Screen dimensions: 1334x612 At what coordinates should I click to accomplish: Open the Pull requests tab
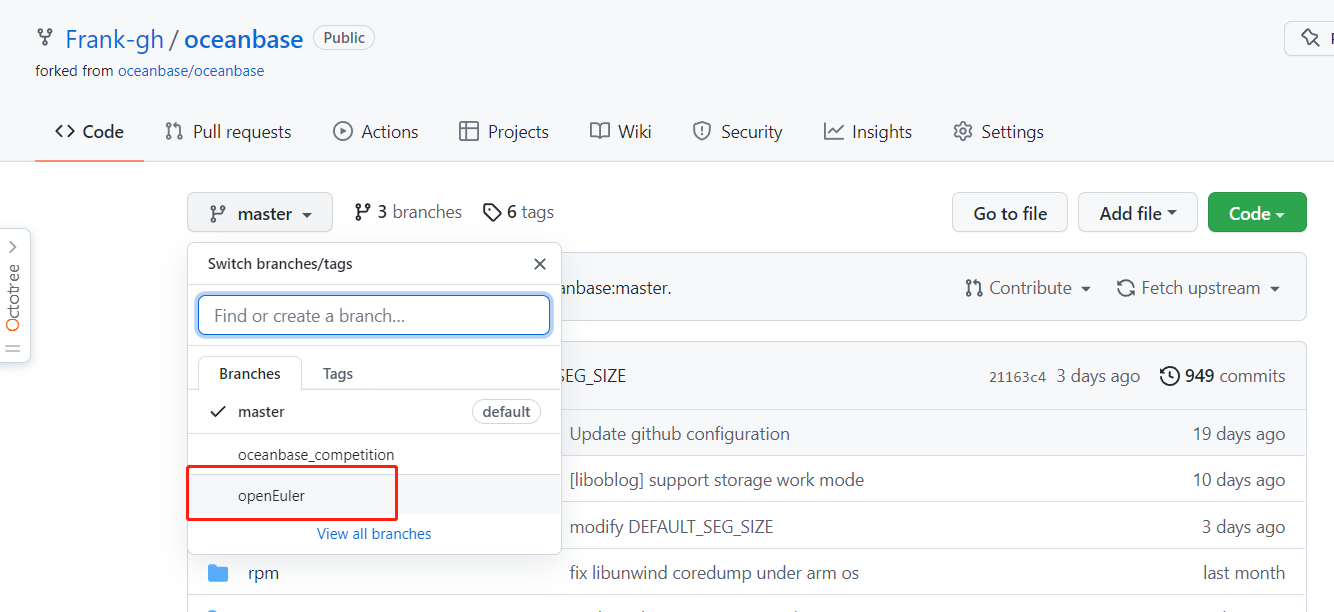point(228,132)
